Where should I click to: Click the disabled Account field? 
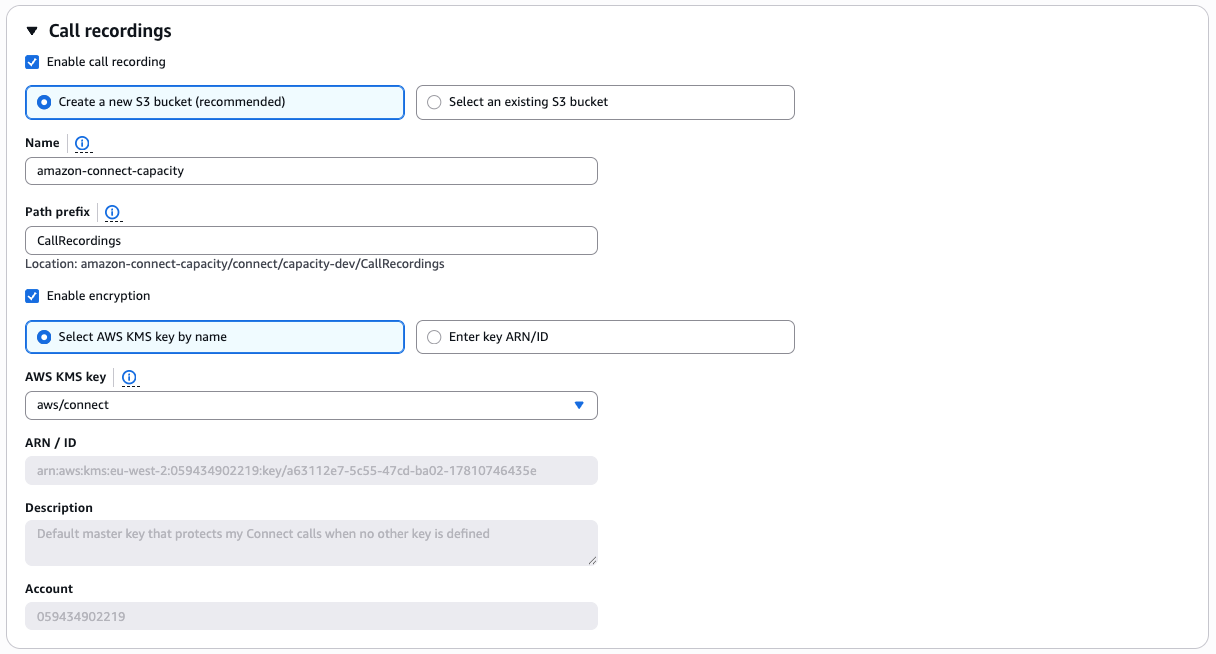point(311,616)
